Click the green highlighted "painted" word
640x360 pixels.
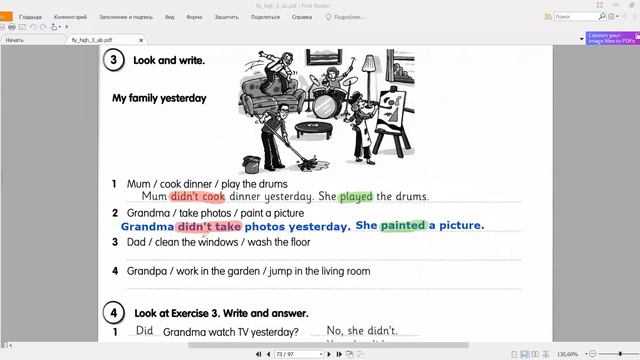coord(403,225)
